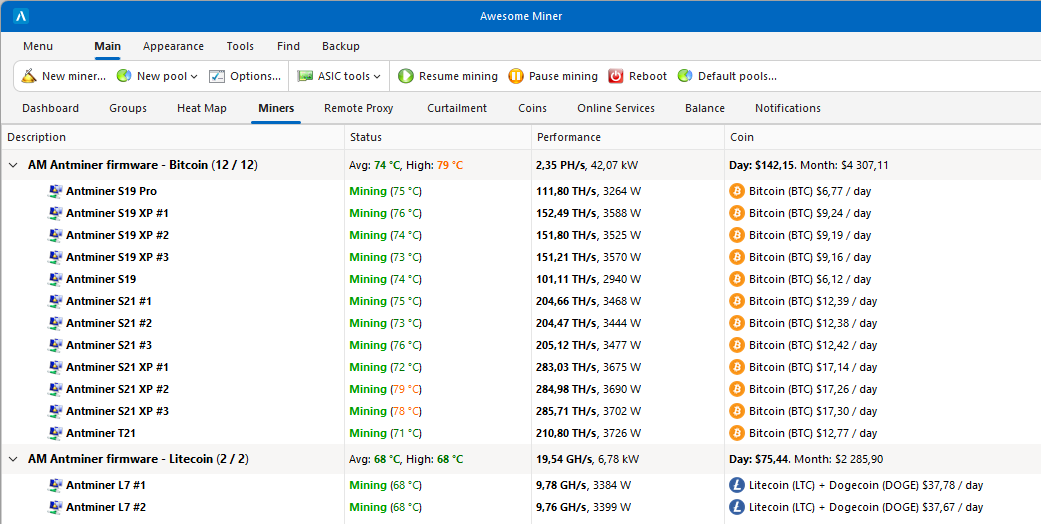
Task: Switch to the Tools ribbon tab
Action: click(240, 46)
